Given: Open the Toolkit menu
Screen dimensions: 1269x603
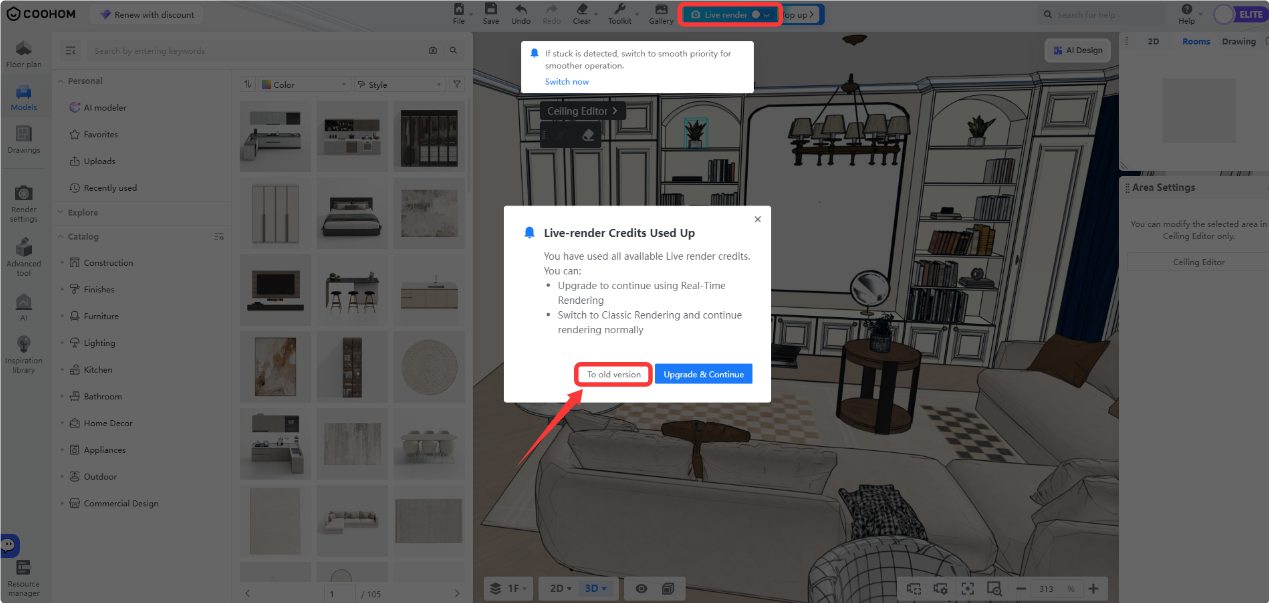Looking at the screenshot, I should click(620, 14).
